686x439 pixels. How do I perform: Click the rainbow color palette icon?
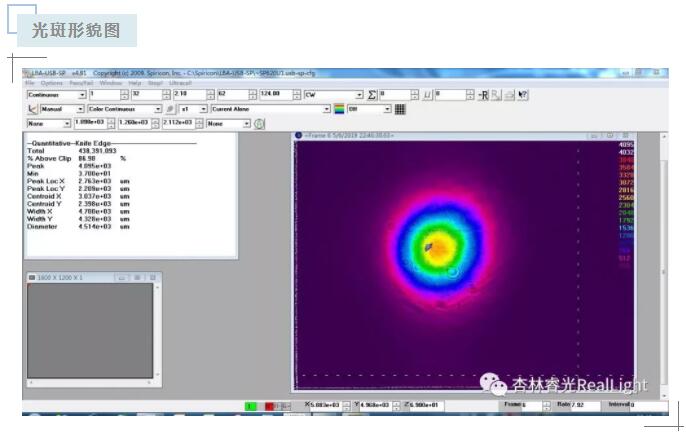[340, 109]
